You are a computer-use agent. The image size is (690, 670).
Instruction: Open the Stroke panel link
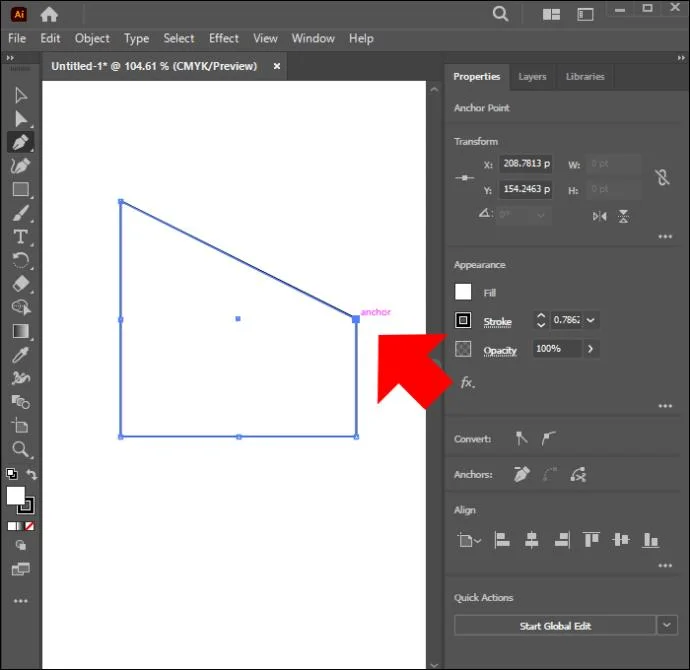497,322
